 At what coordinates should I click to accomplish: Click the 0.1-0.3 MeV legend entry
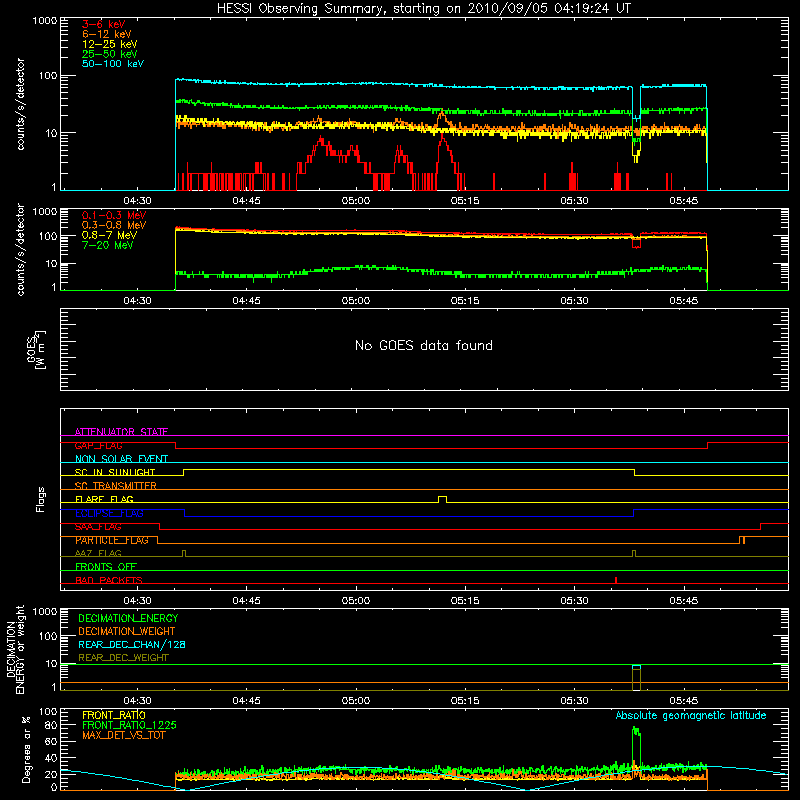pos(114,215)
